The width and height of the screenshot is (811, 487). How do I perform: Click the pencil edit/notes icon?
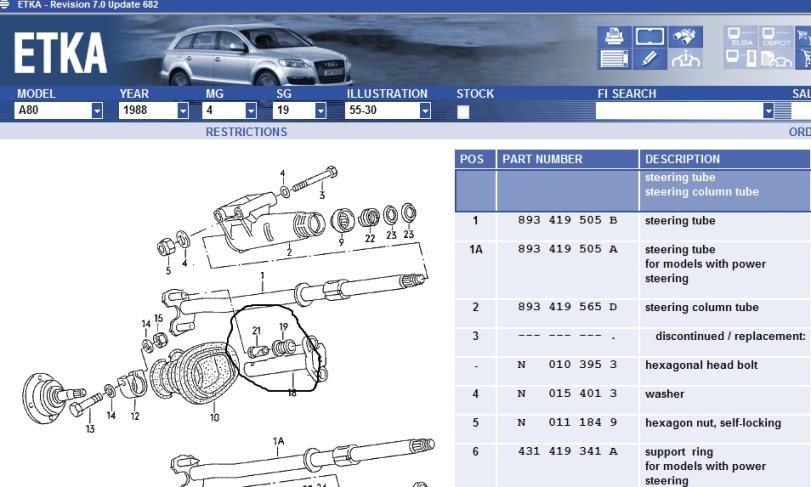click(x=650, y=59)
